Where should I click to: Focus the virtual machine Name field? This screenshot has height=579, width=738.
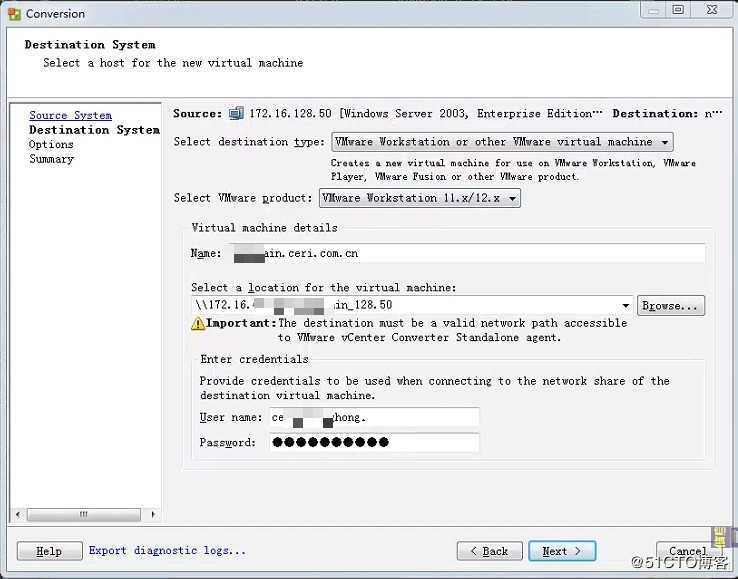click(x=469, y=253)
